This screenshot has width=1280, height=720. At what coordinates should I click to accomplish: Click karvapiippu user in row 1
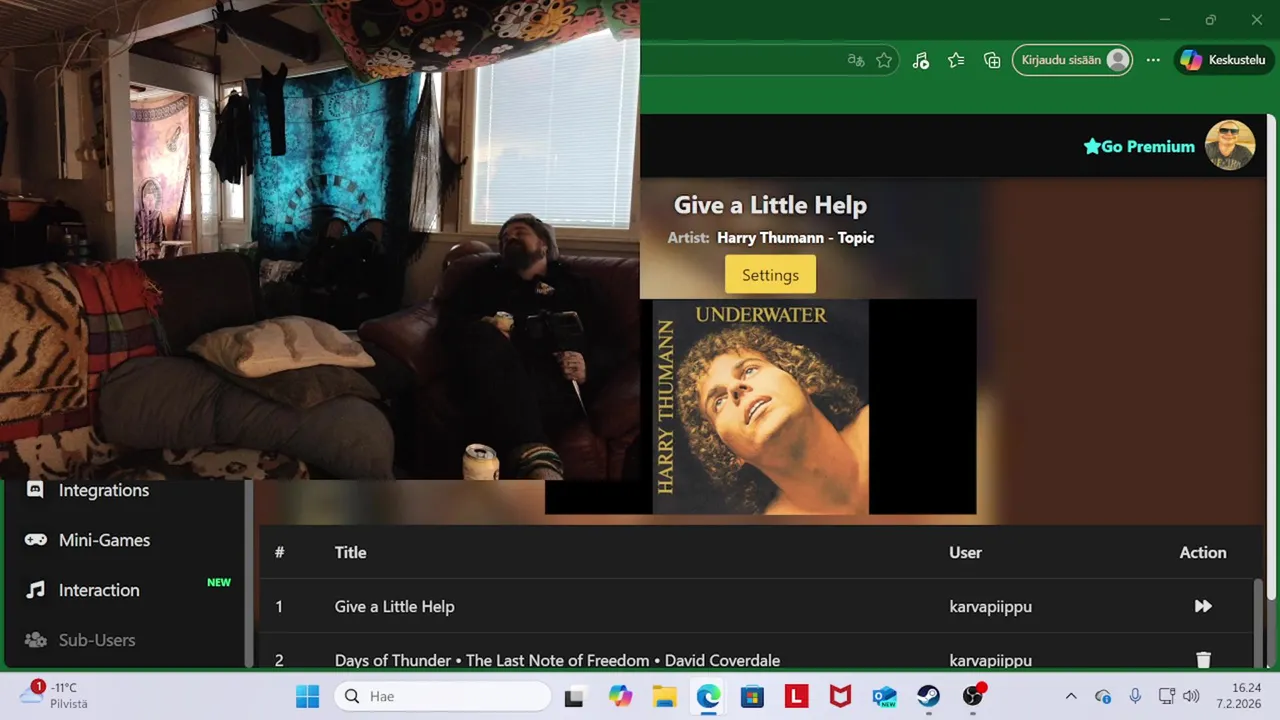[x=990, y=606]
